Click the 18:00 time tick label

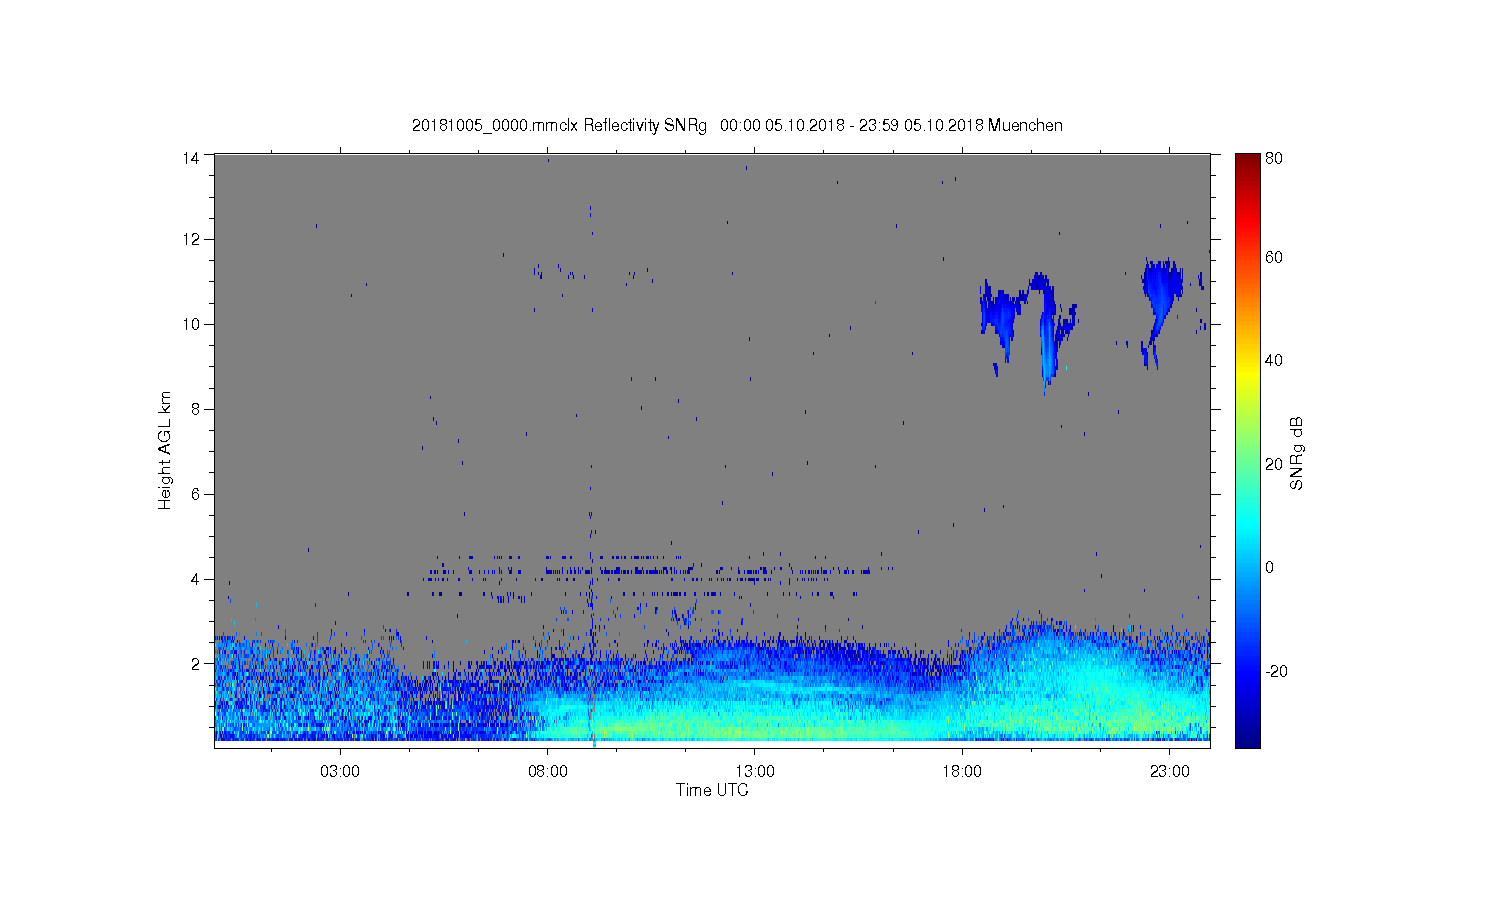click(x=963, y=772)
